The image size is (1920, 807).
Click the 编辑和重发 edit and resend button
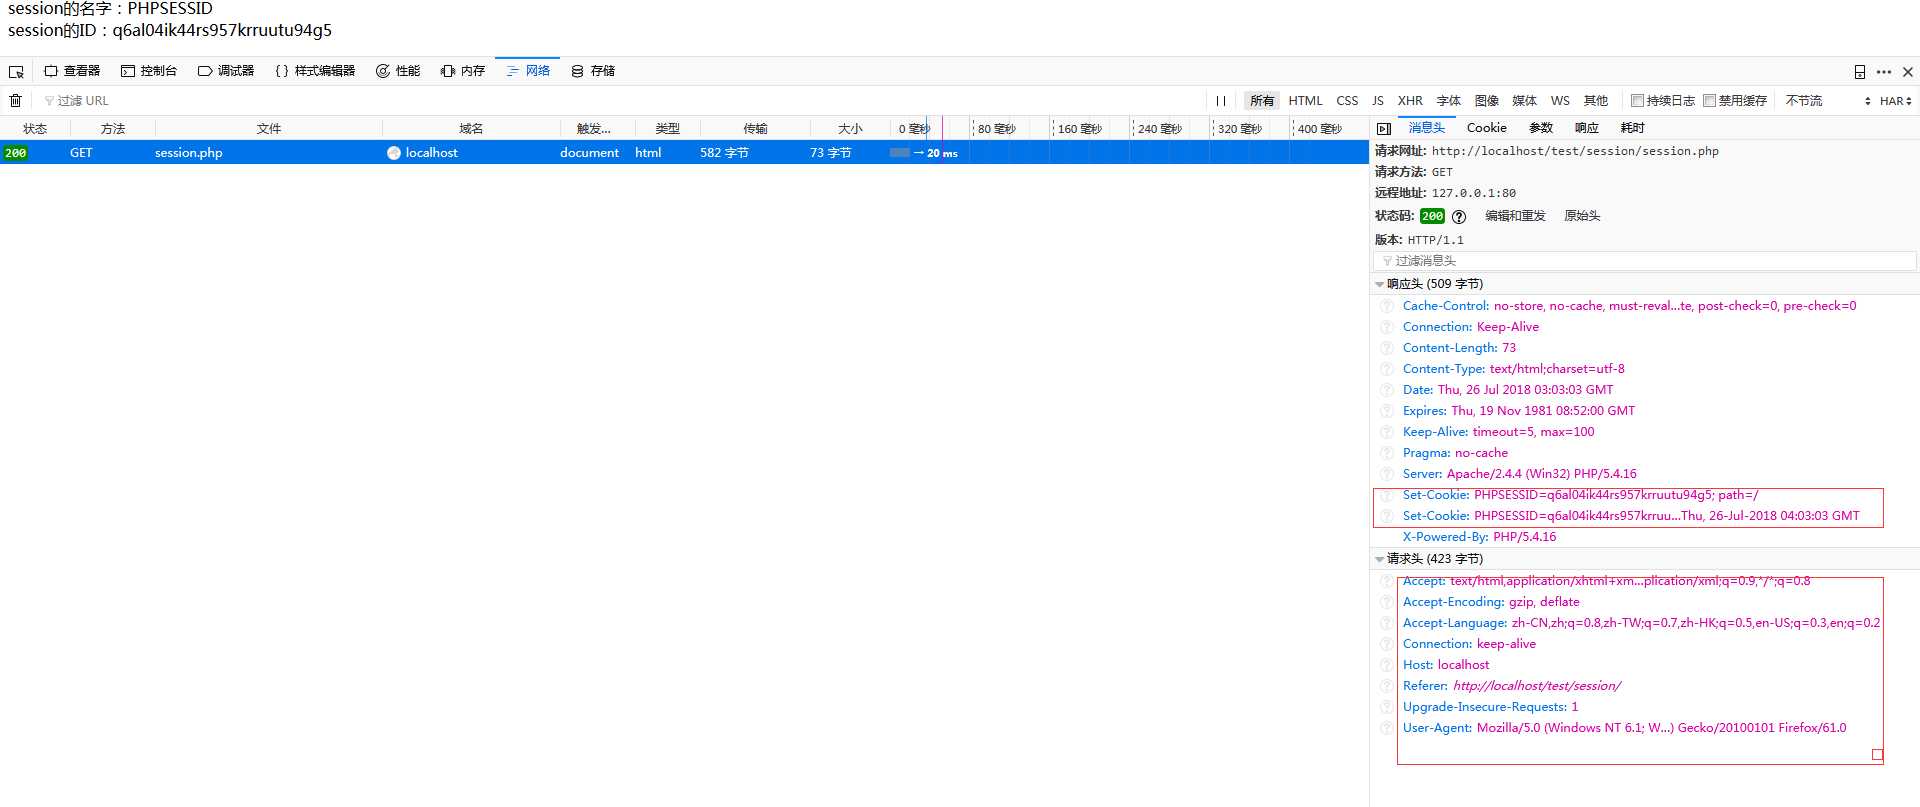point(1515,216)
